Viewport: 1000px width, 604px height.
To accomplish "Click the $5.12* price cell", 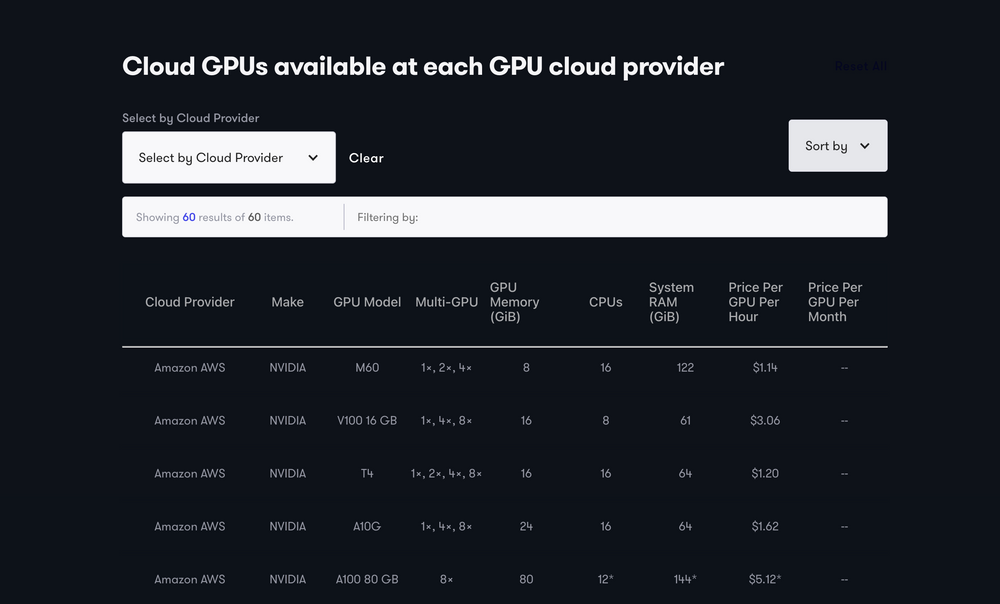I will 765,579.
